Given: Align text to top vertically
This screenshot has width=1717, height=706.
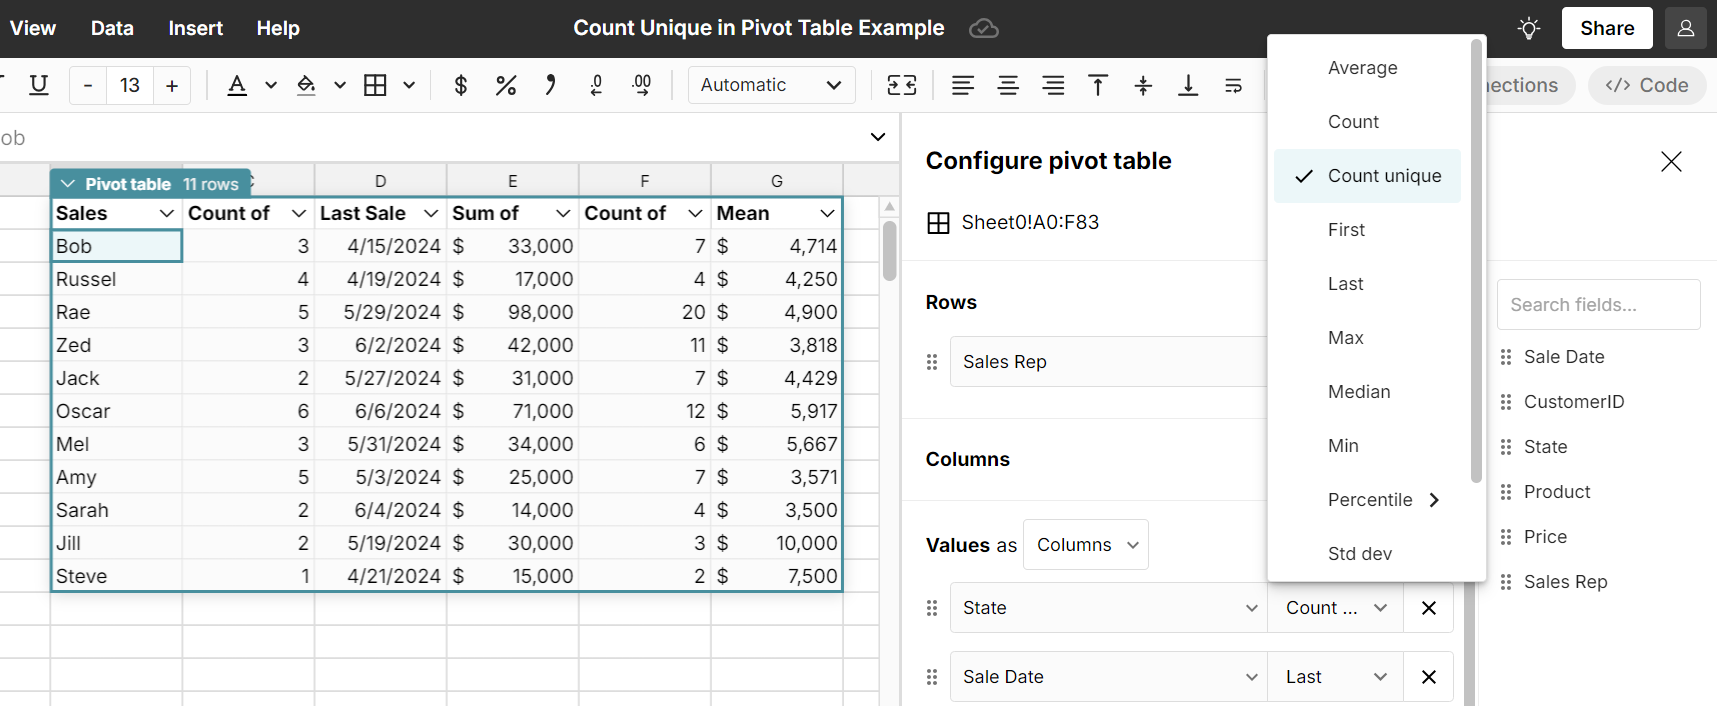Looking at the screenshot, I should click(x=1098, y=85).
